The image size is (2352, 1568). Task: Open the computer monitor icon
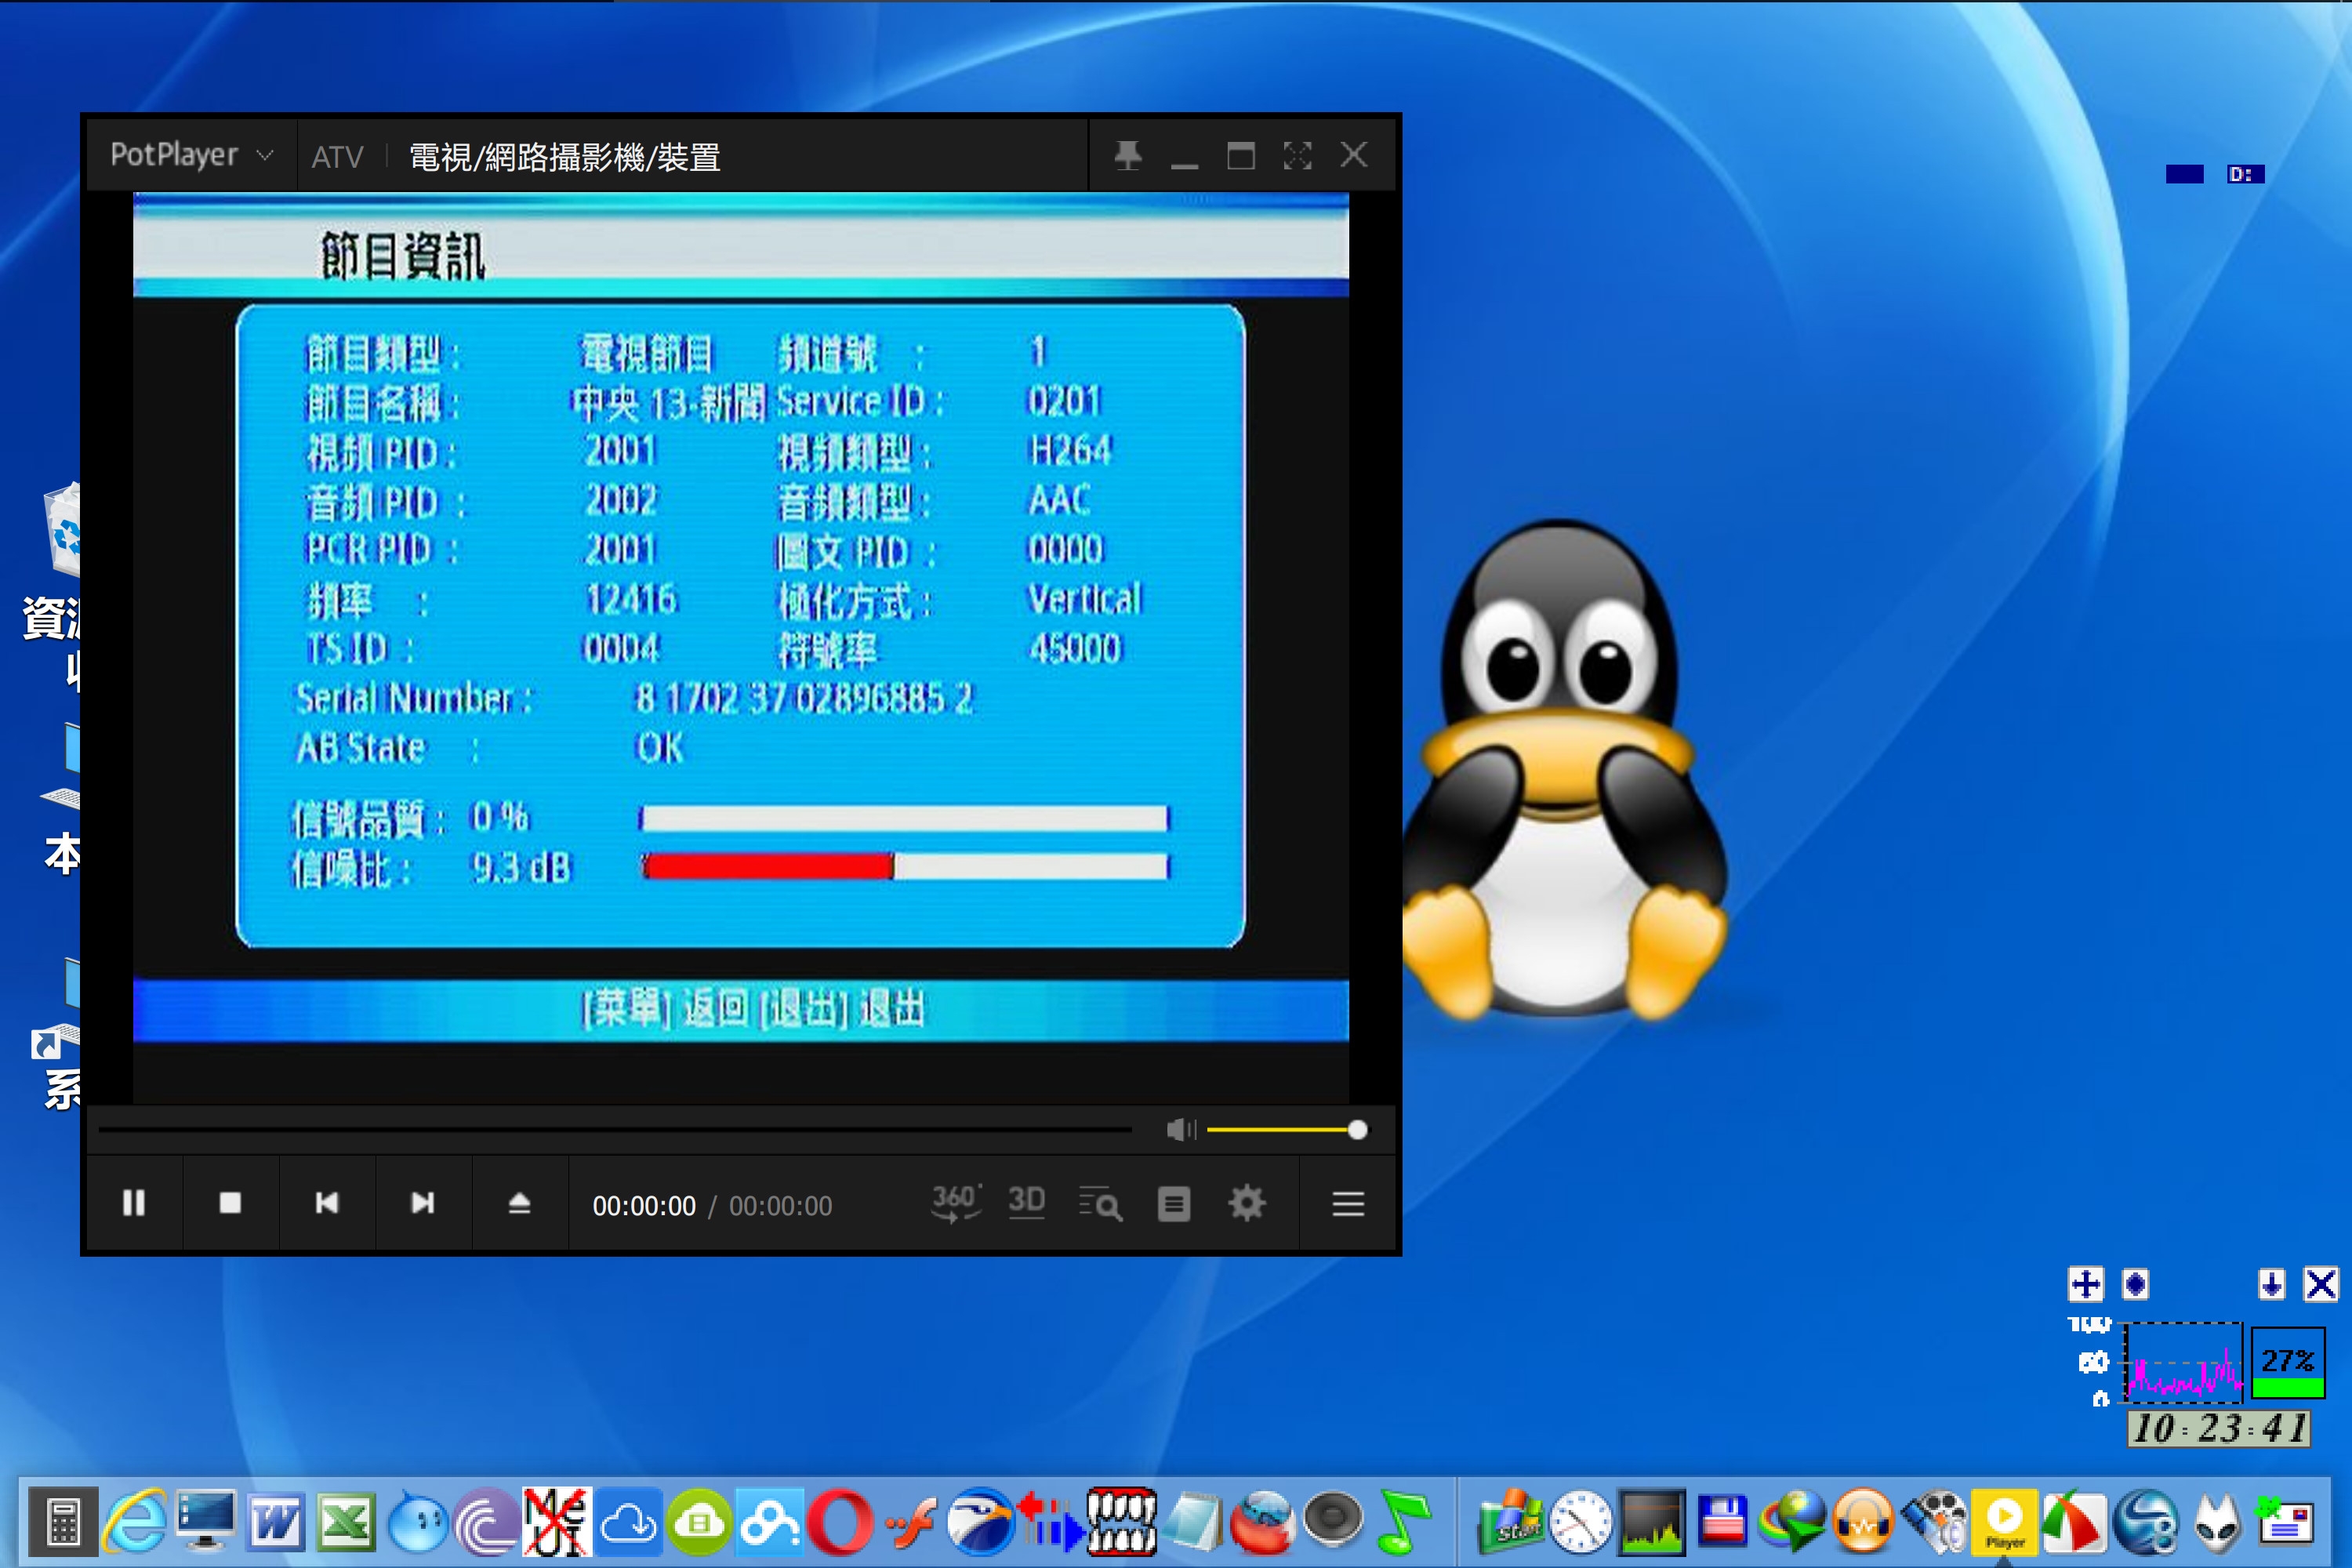[x=206, y=1522]
